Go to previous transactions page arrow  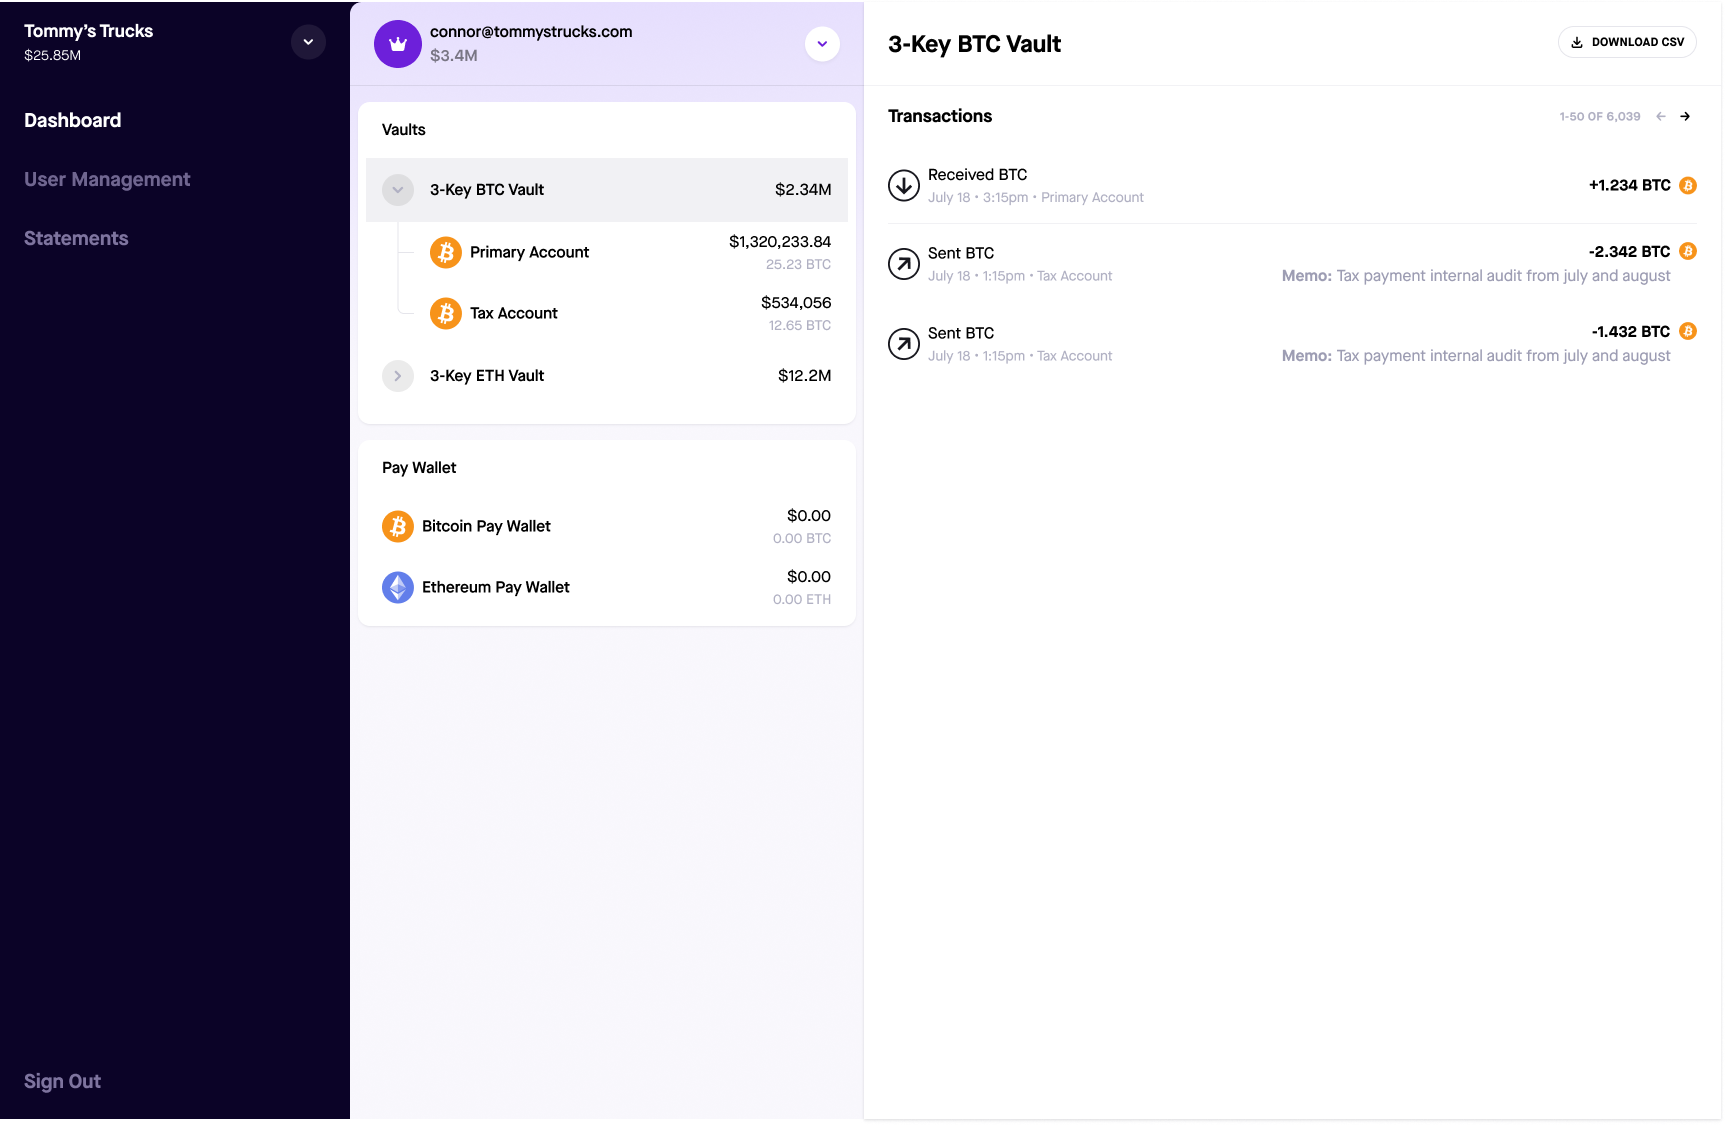(x=1661, y=116)
